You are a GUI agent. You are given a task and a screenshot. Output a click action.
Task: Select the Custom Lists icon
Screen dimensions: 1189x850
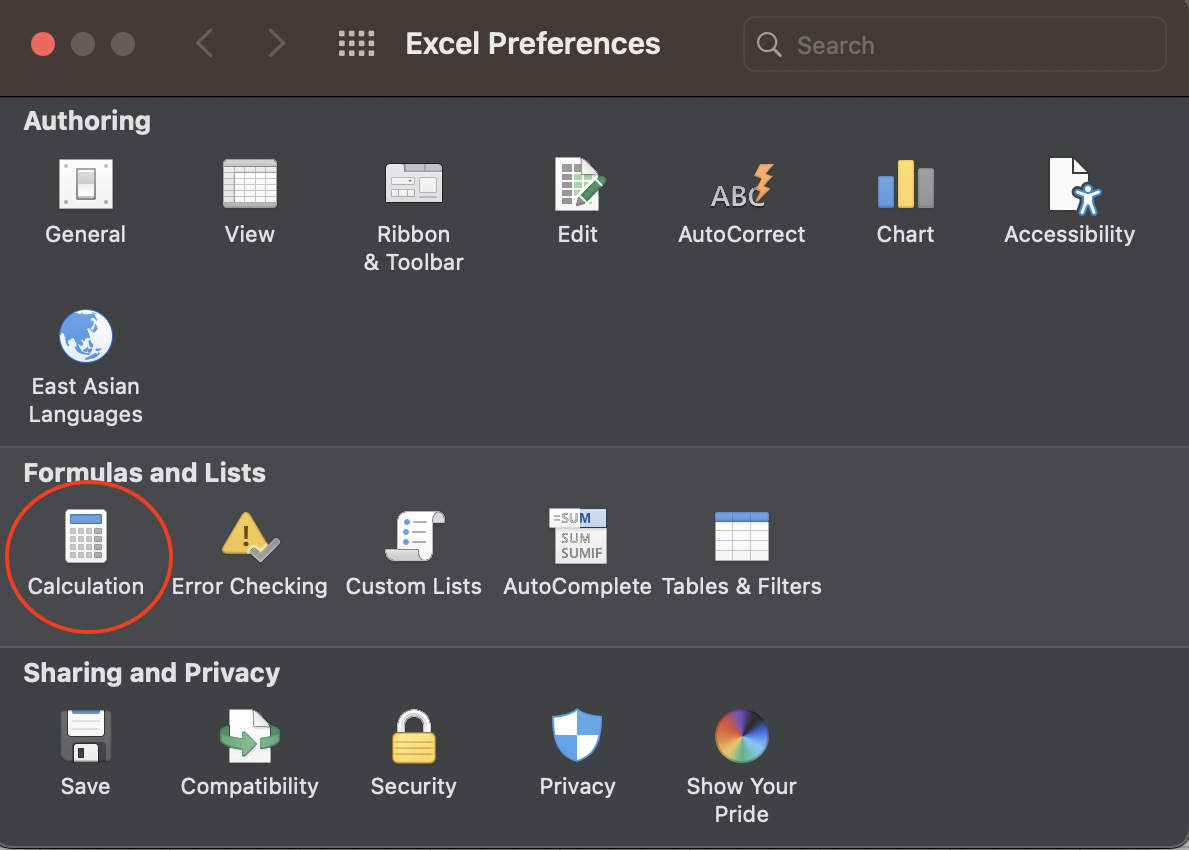413,538
